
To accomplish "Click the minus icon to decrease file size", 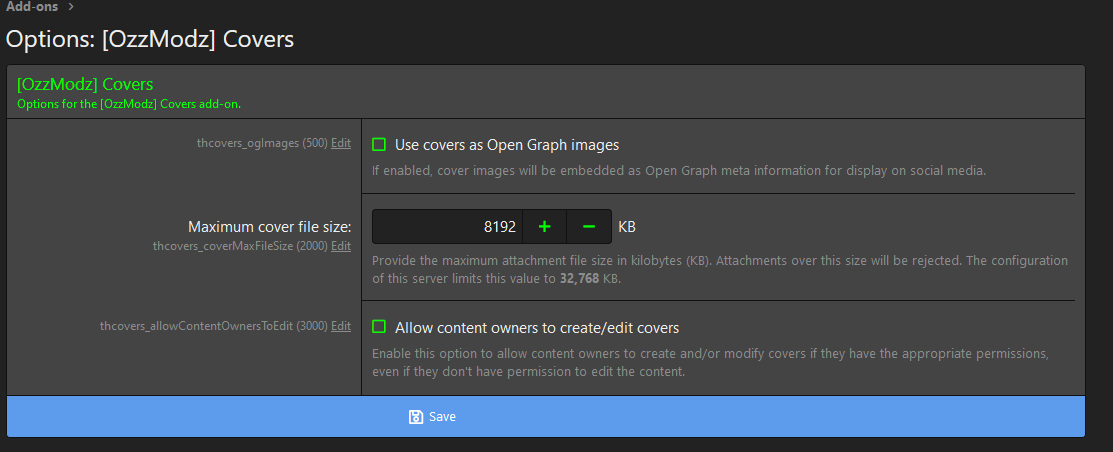I will 589,227.
